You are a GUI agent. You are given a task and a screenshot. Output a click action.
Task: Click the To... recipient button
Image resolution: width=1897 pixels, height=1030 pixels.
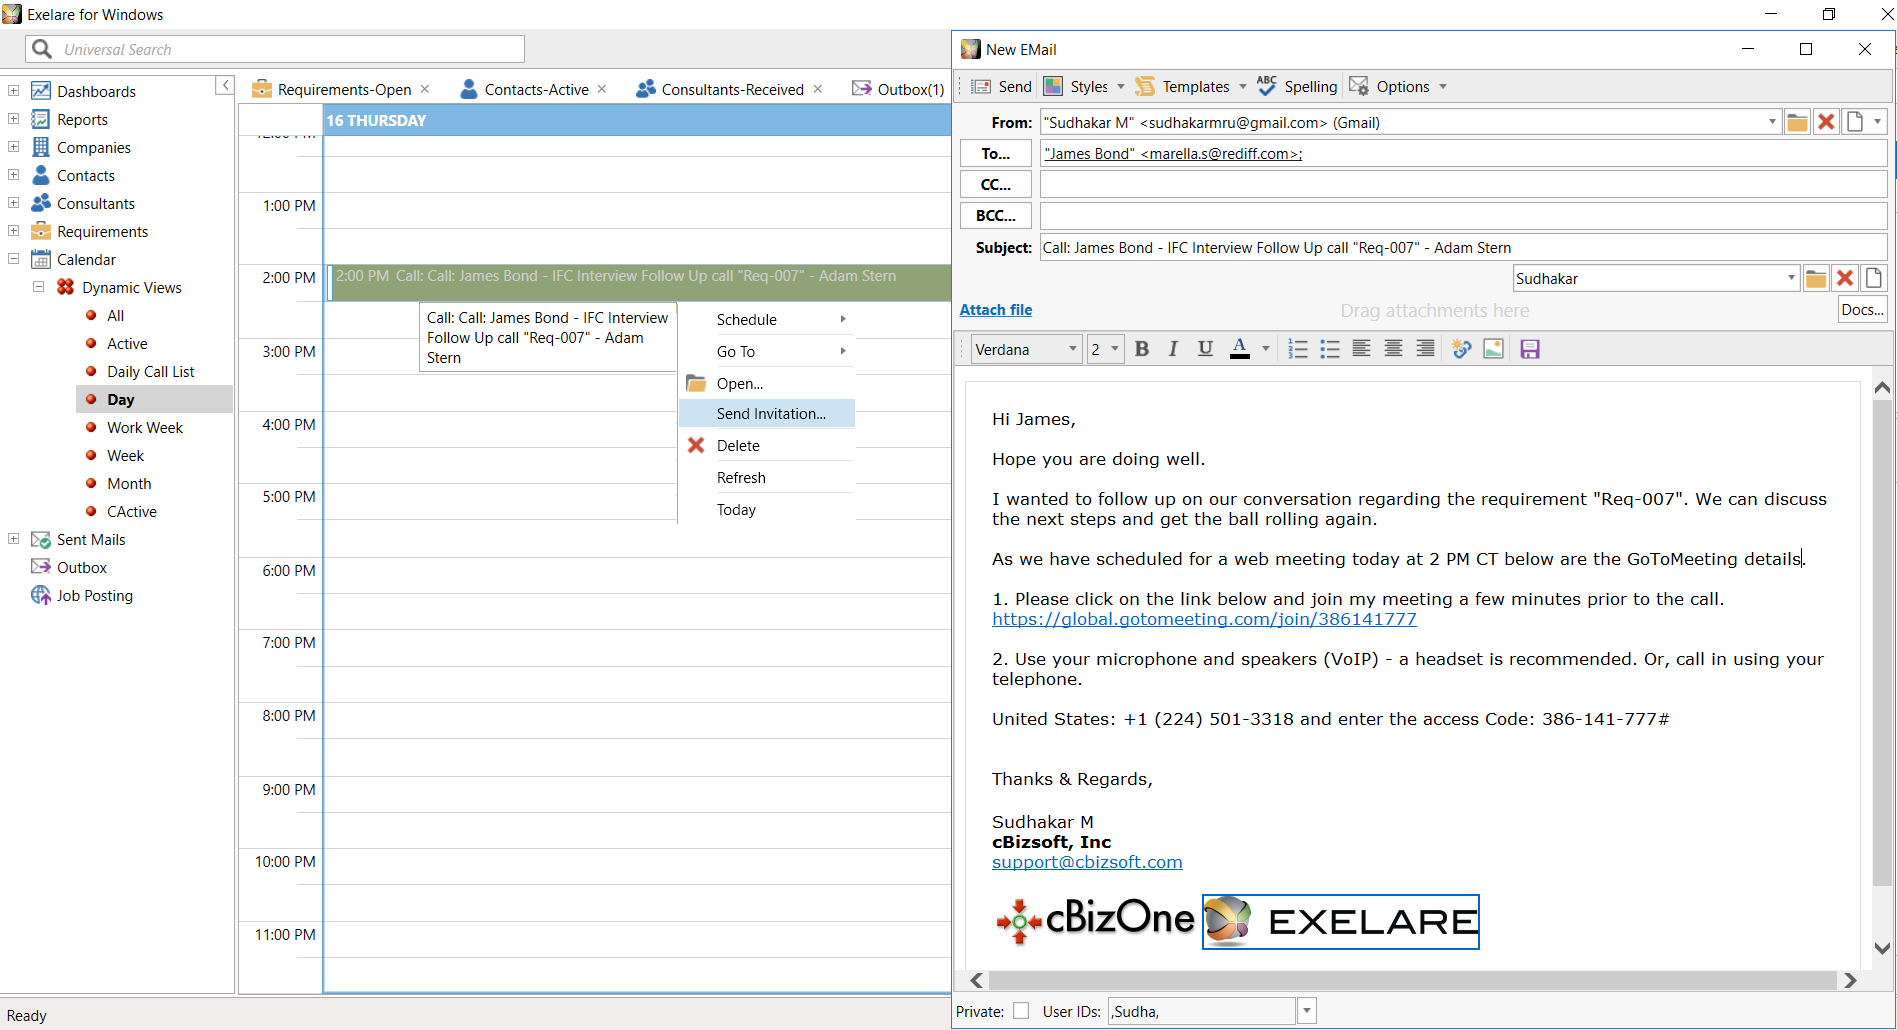point(995,153)
